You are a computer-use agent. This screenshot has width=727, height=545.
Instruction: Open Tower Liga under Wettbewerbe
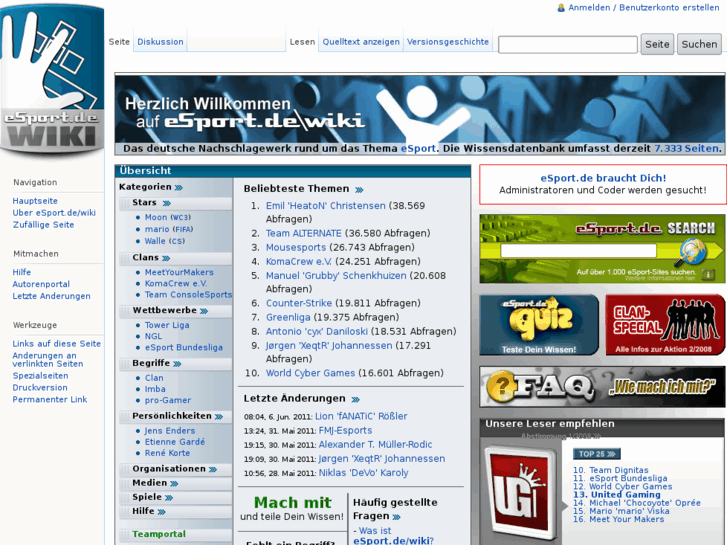tap(167, 325)
